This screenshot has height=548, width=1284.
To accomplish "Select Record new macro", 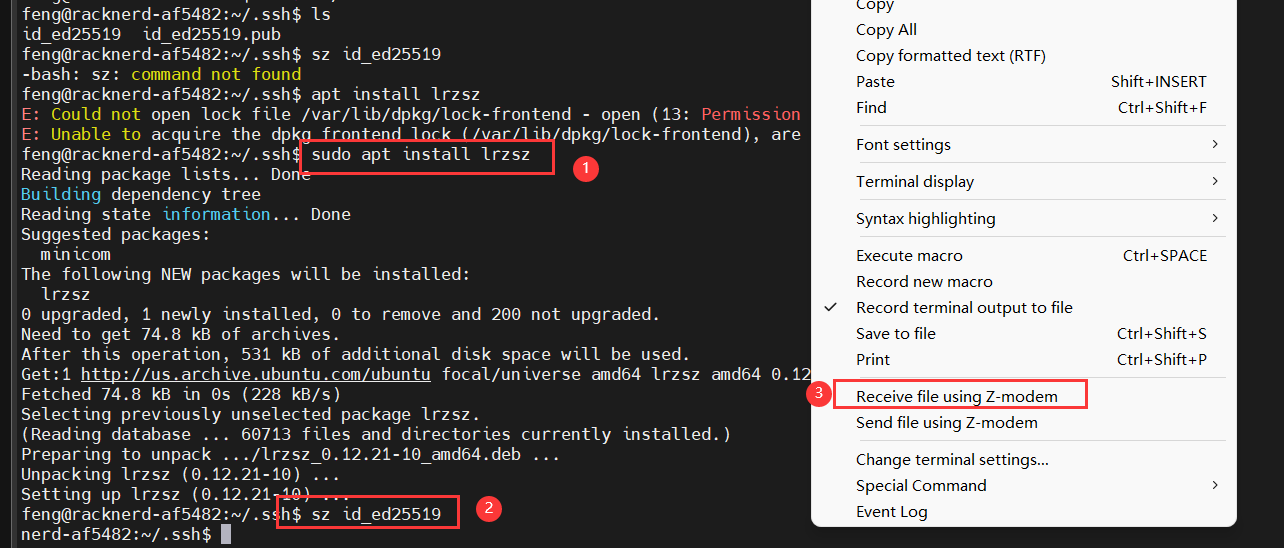I will tap(924, 282).
